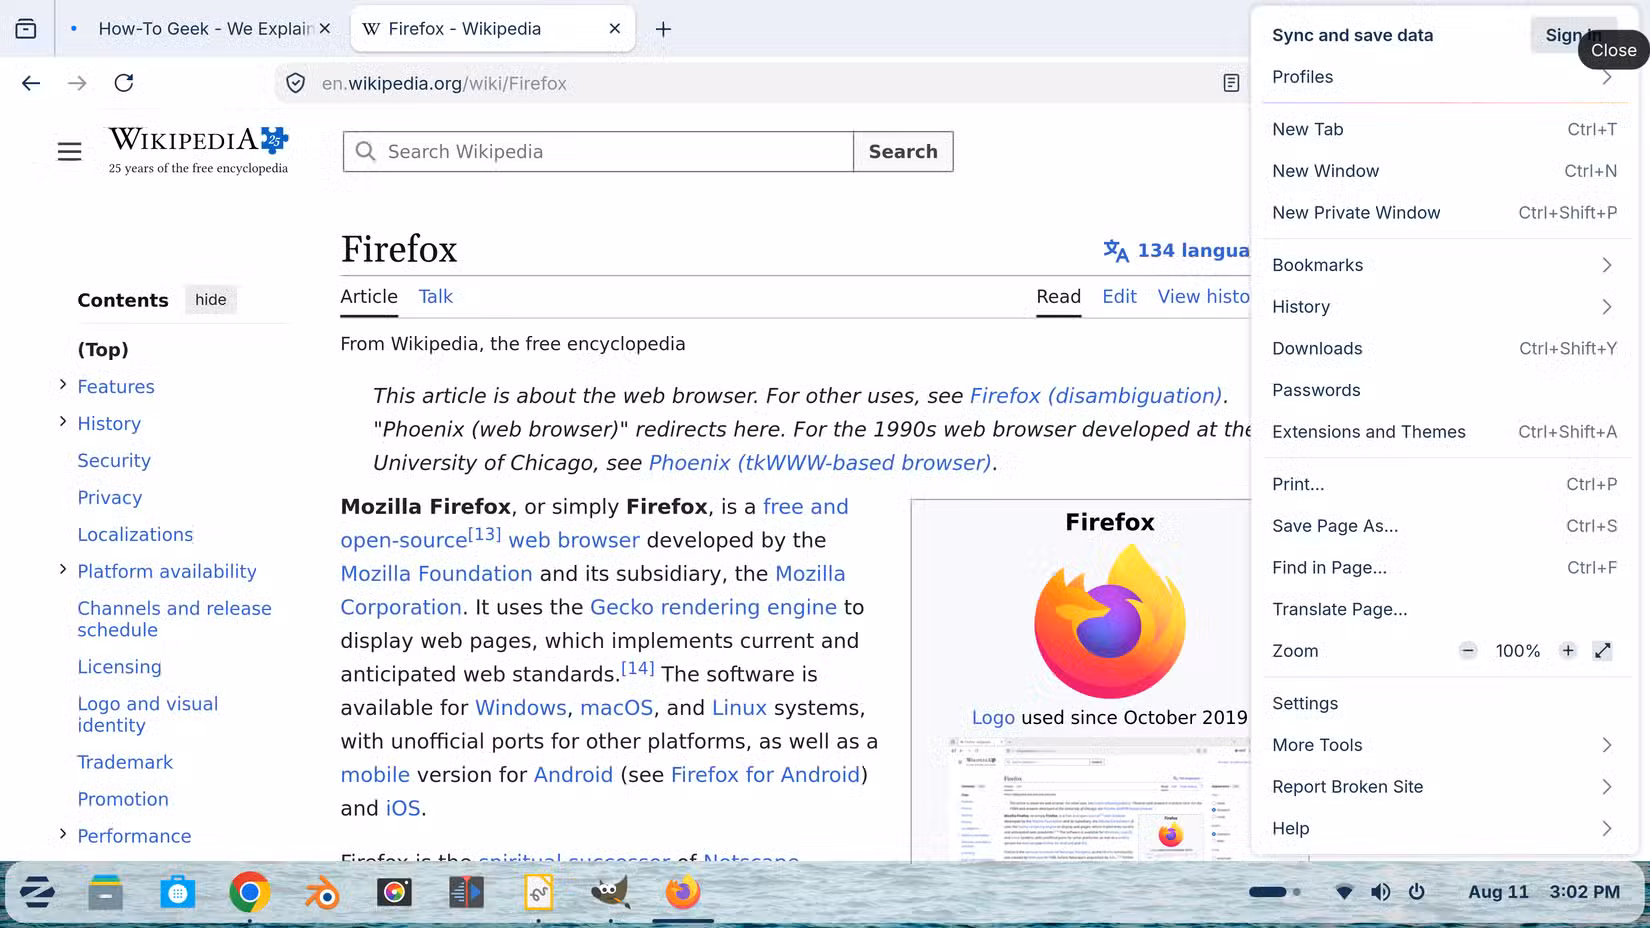
Task: Open Security contents link
Action: (x=114, y=461)
